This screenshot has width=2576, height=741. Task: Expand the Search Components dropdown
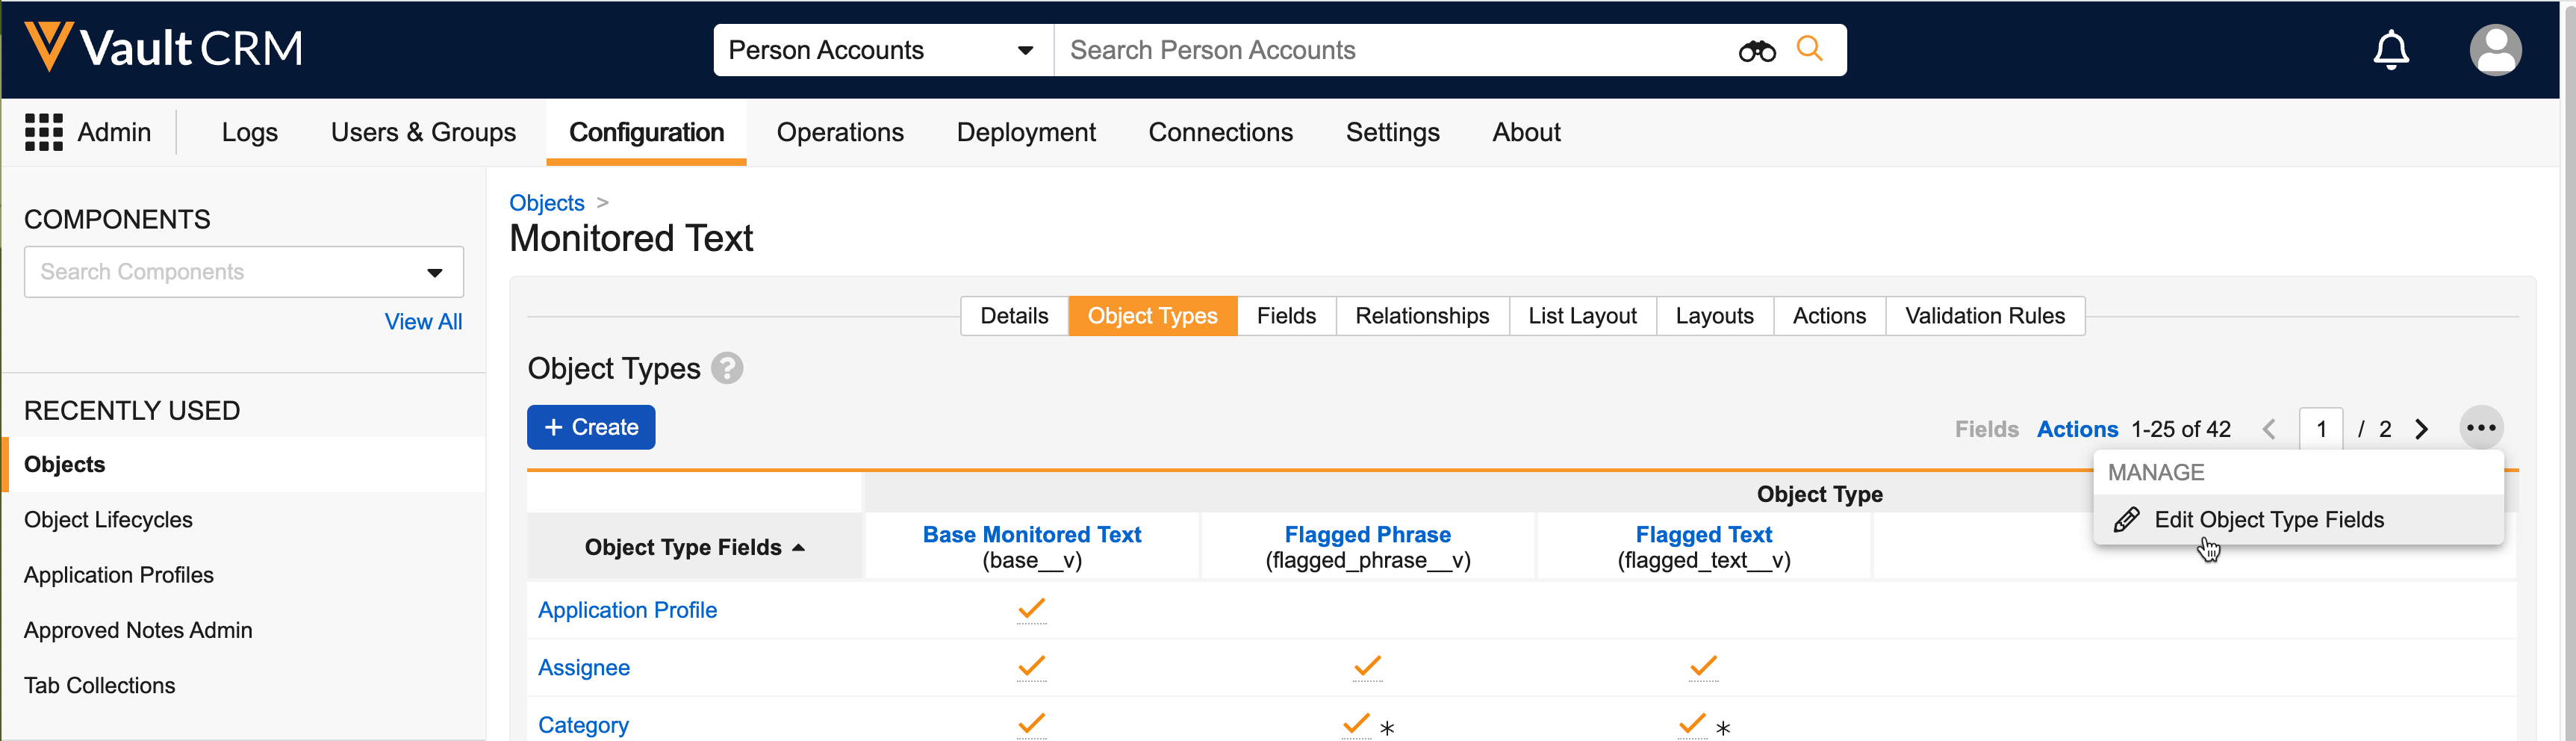(x=434, y=272)
